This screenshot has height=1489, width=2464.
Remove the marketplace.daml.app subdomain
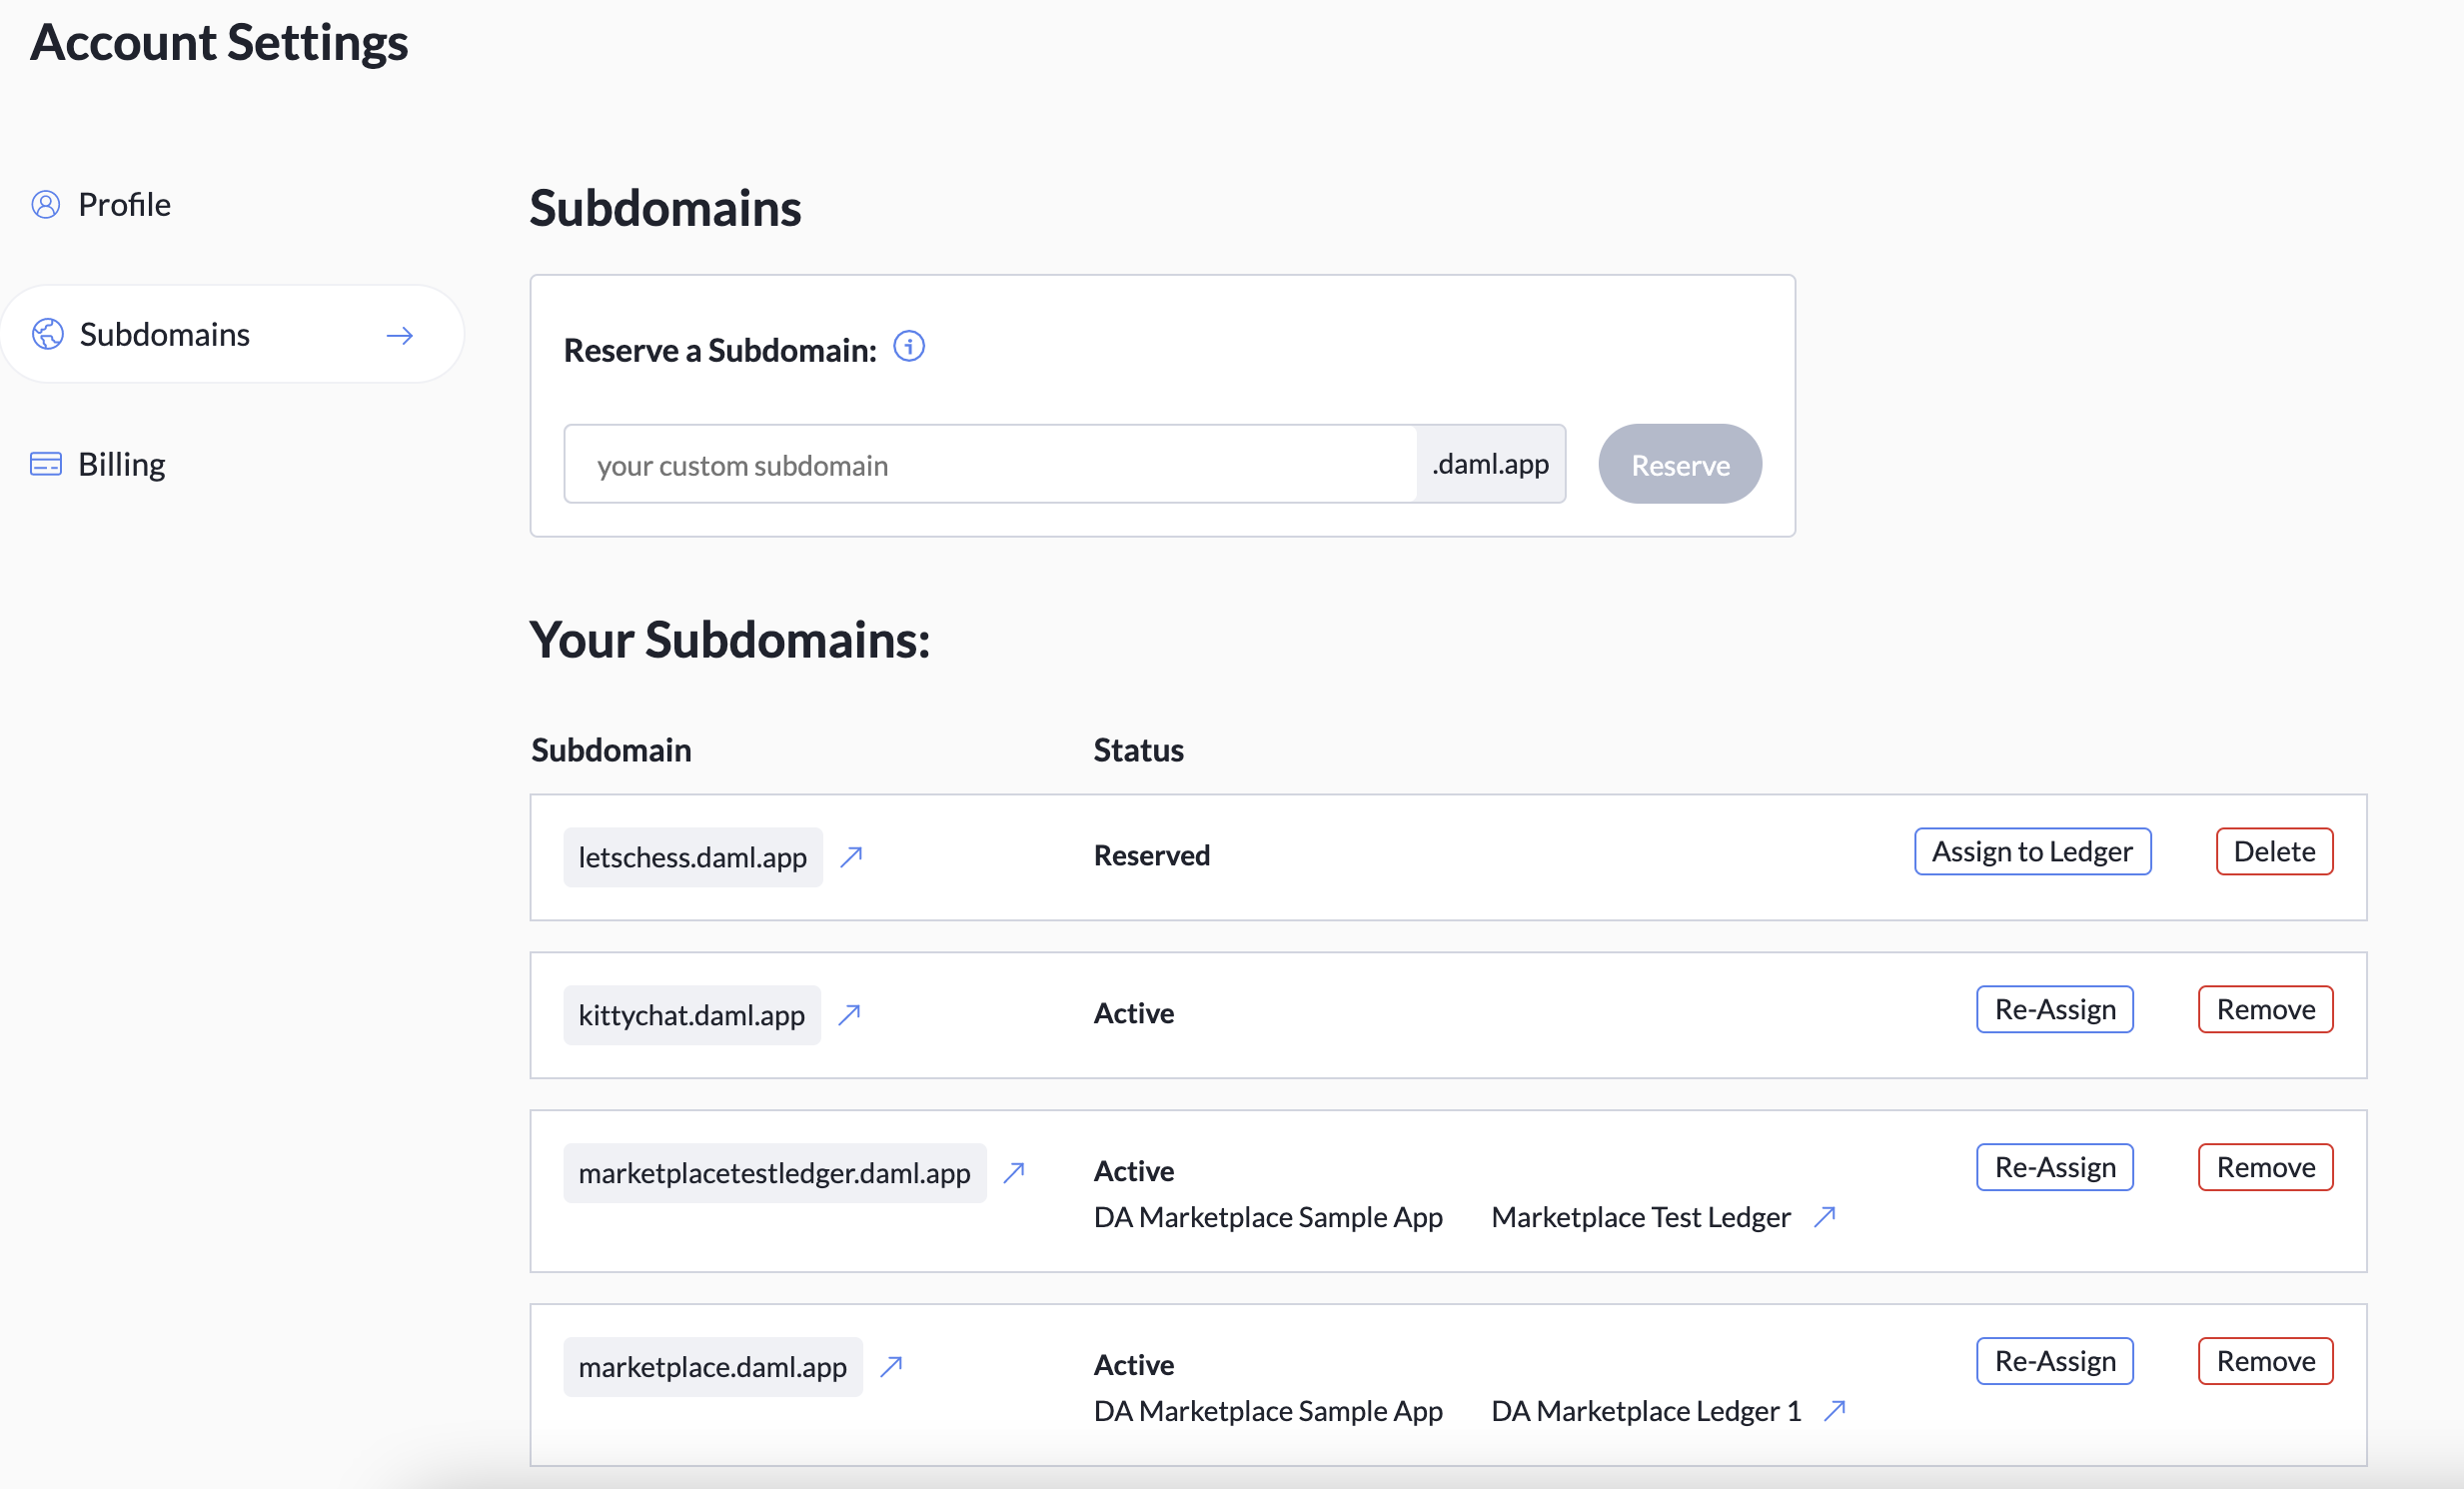point(2265,1360)
